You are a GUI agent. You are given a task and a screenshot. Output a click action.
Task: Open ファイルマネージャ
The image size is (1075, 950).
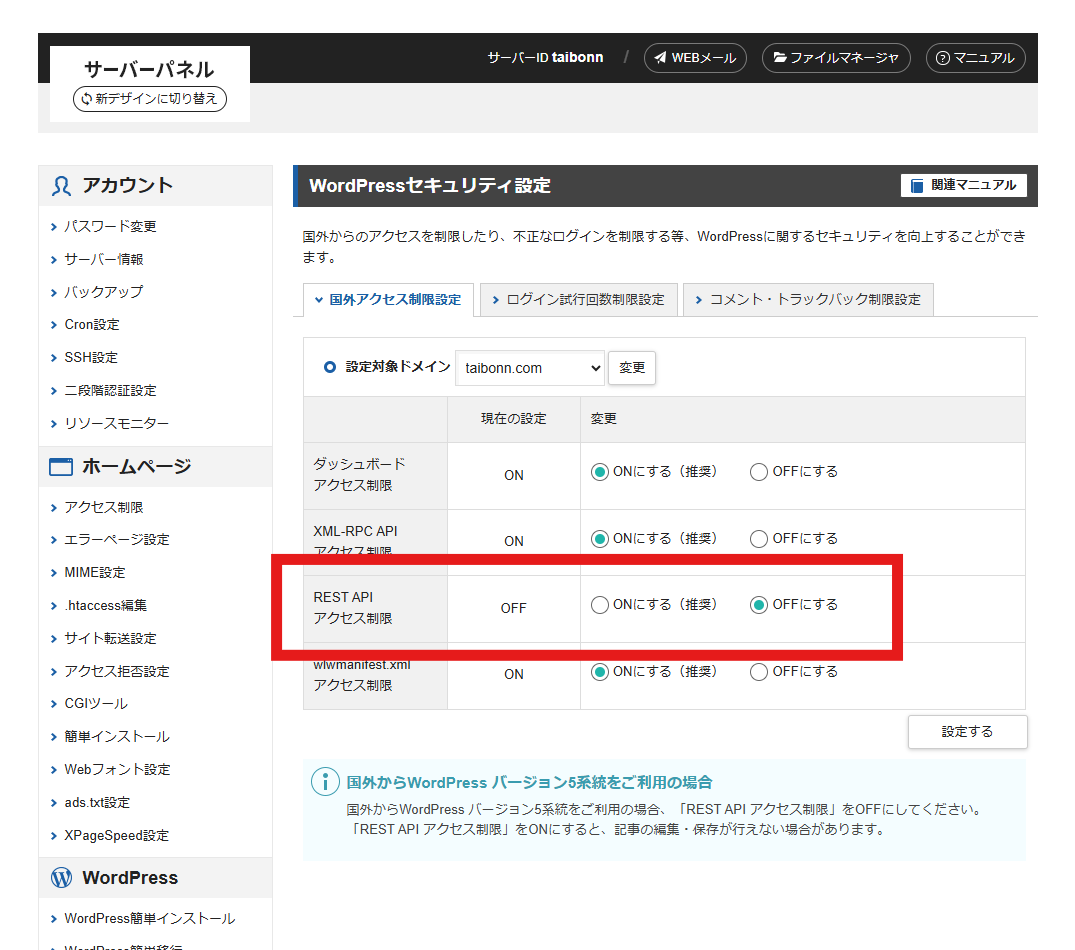pos(836,58)
